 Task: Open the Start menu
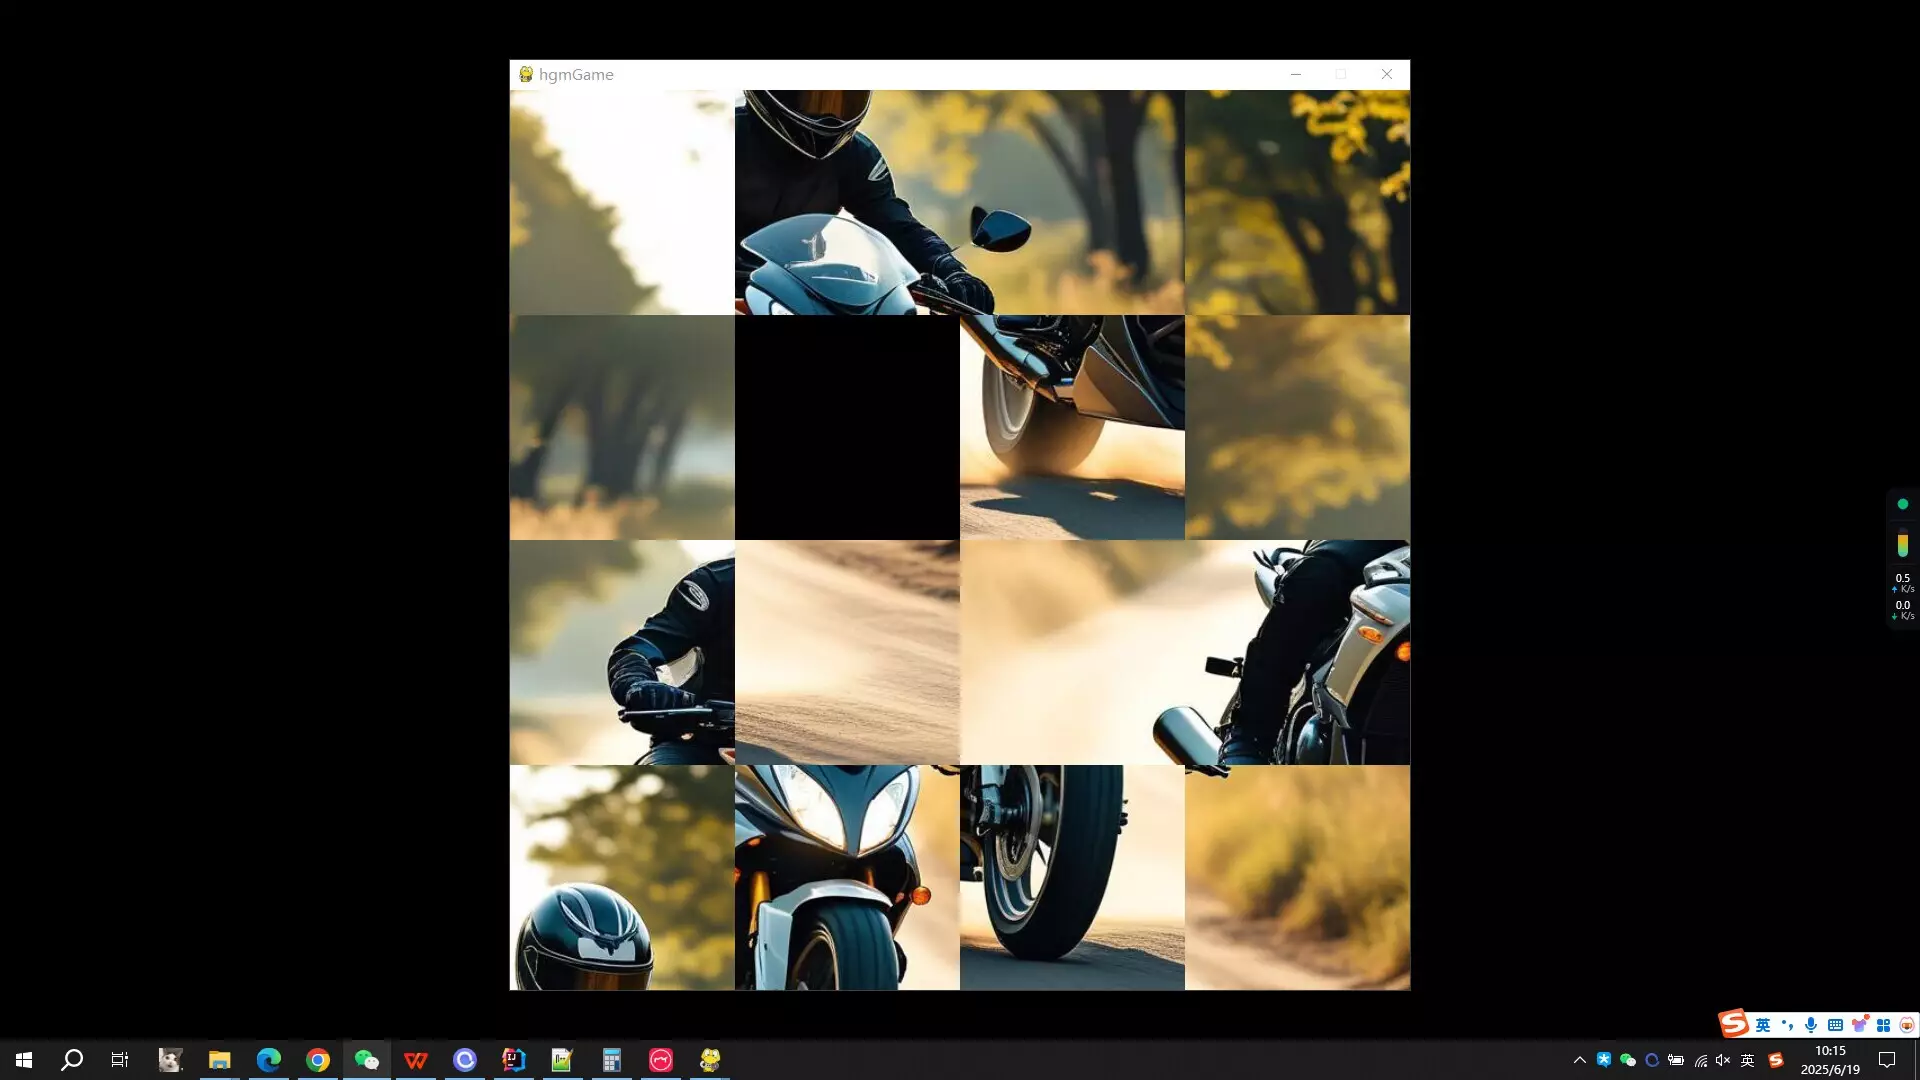(x=22, y=1059)
